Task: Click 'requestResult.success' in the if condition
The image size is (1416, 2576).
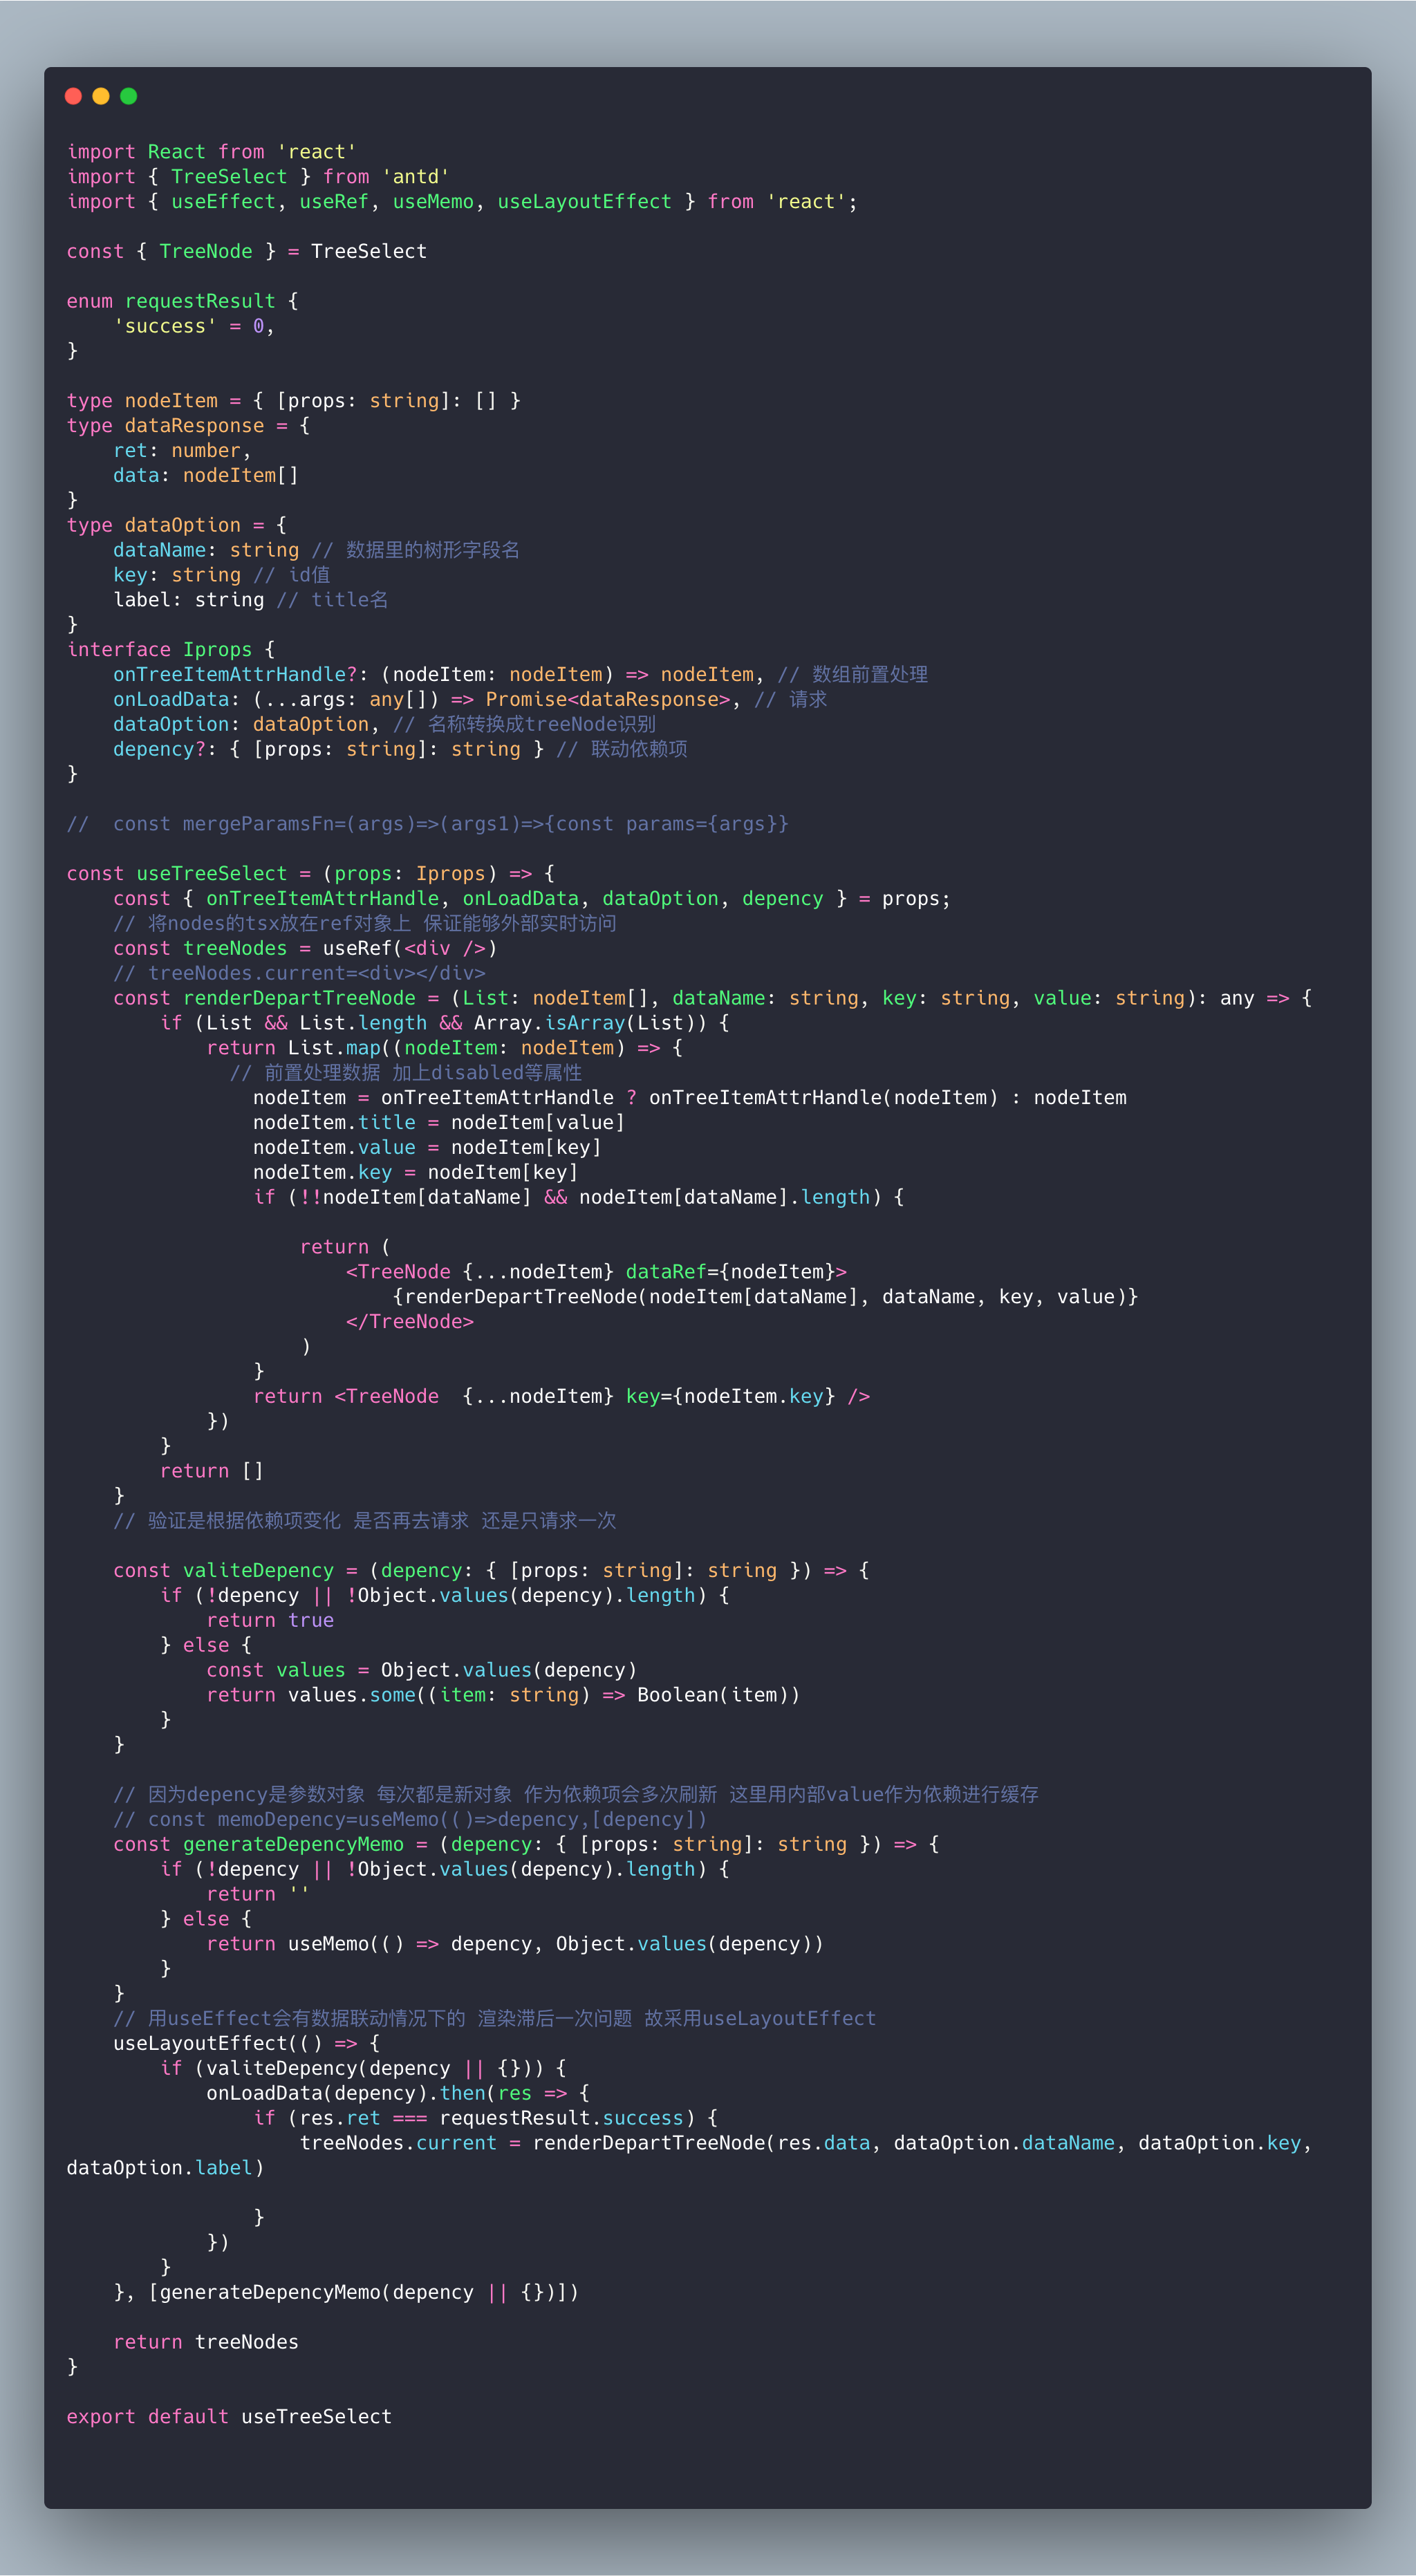Action: point(561,2118)
